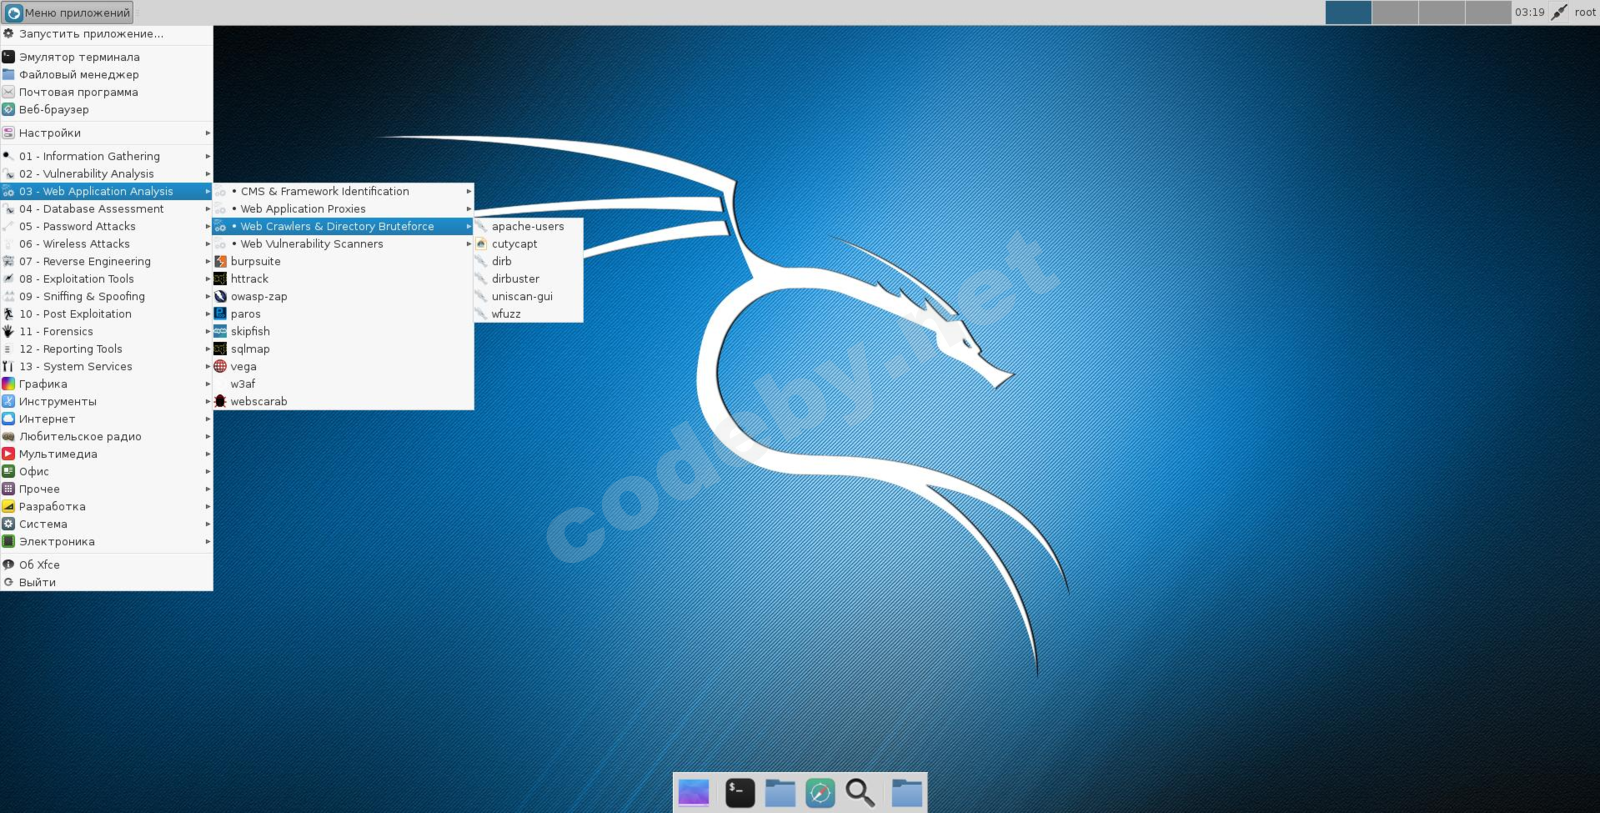Open the rightmost folder icon in dock
The height and width of the screenshot is (813, 1600).
coord(907,793)
